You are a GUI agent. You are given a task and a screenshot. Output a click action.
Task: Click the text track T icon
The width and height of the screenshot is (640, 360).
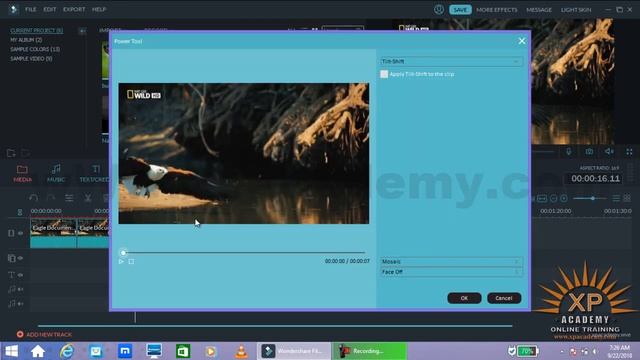click(x=11, y=275)
